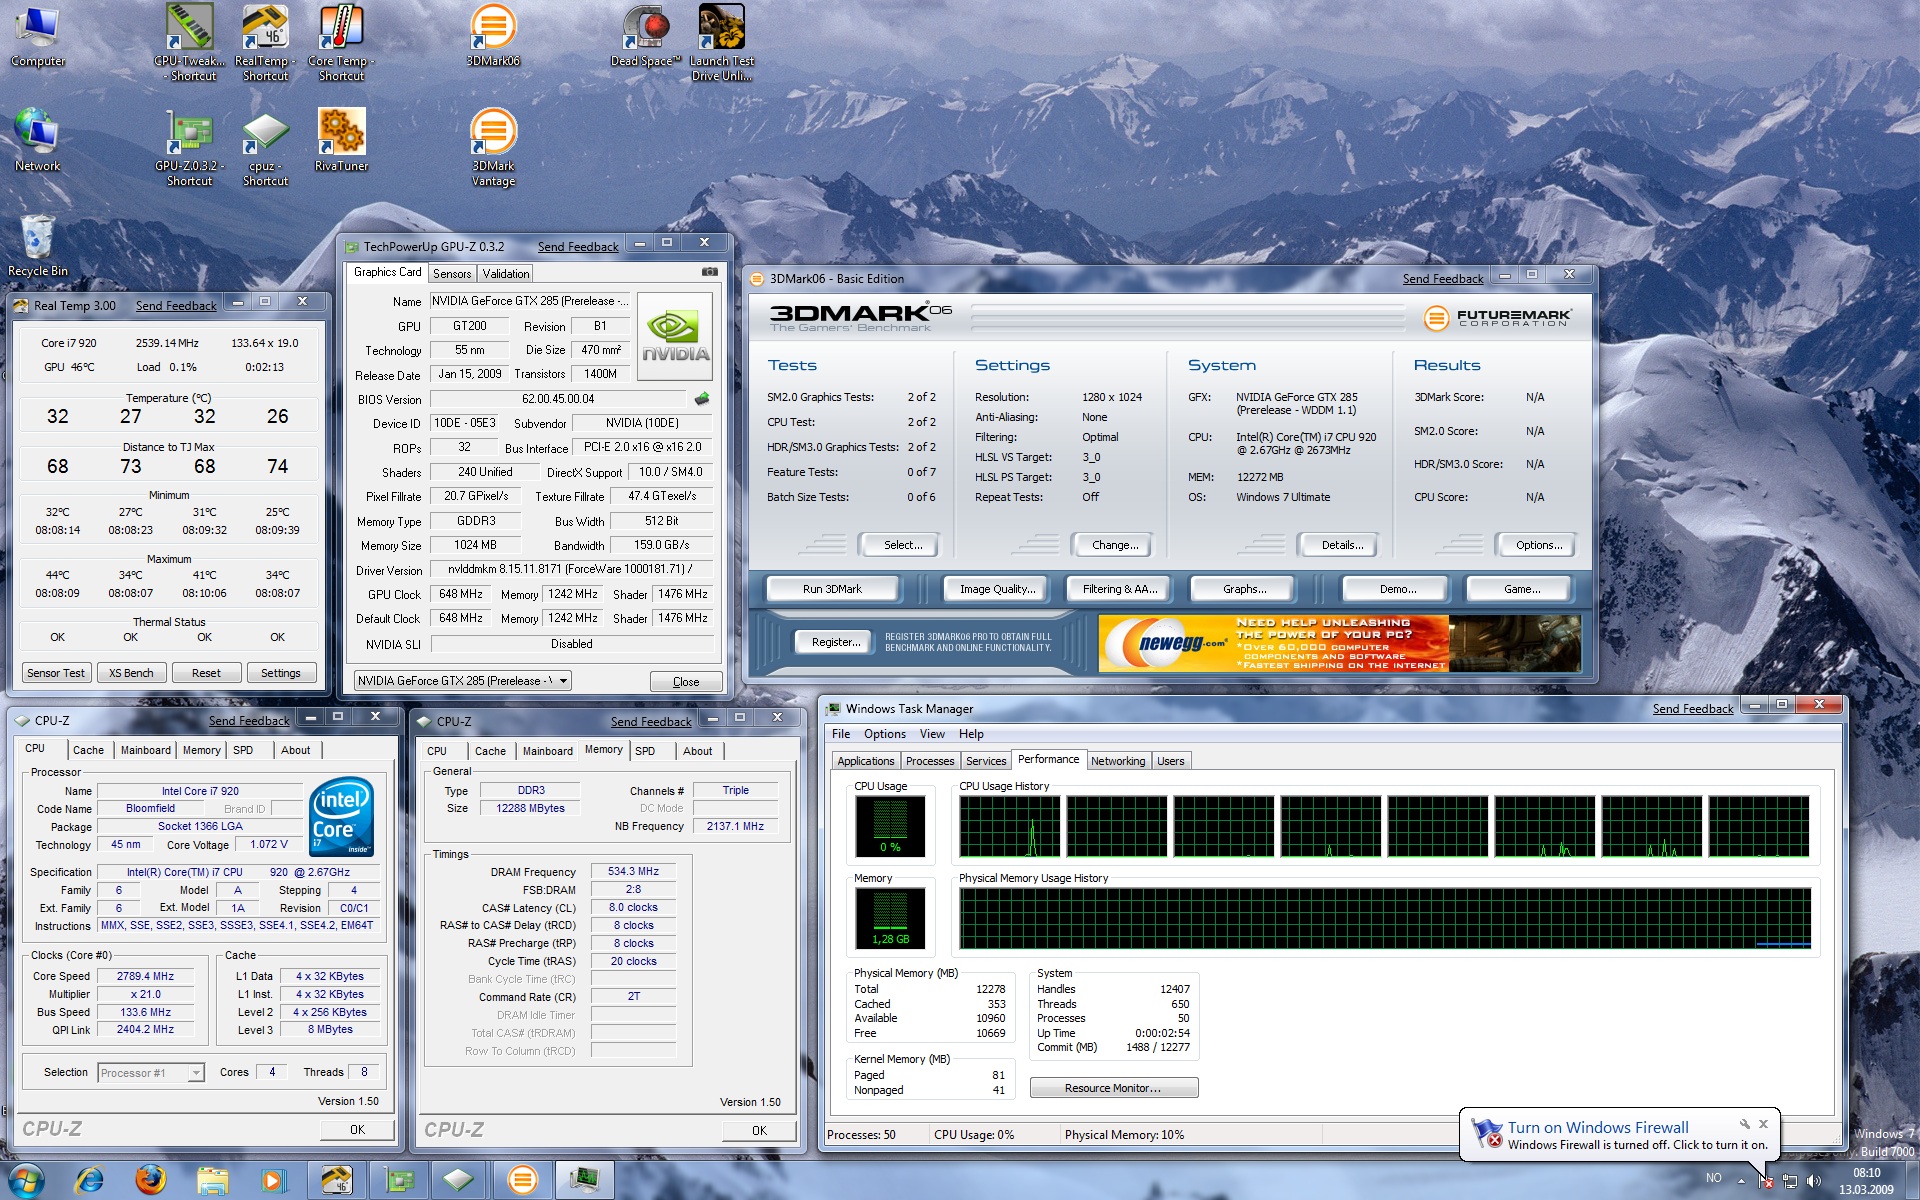This screenshot has height=1200, width=1920.
Task: Open the View menu in Task Manager
Action: tap(932, 734)
